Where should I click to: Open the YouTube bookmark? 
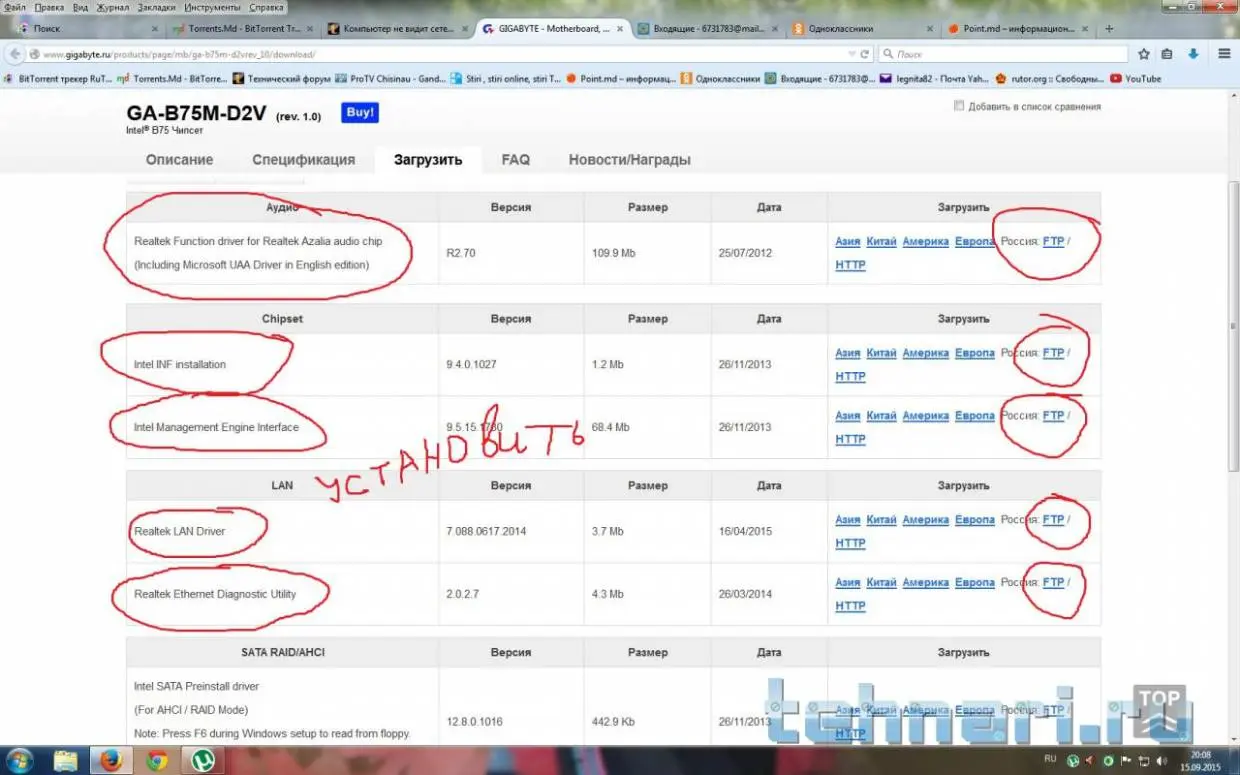click(1135, 78)
